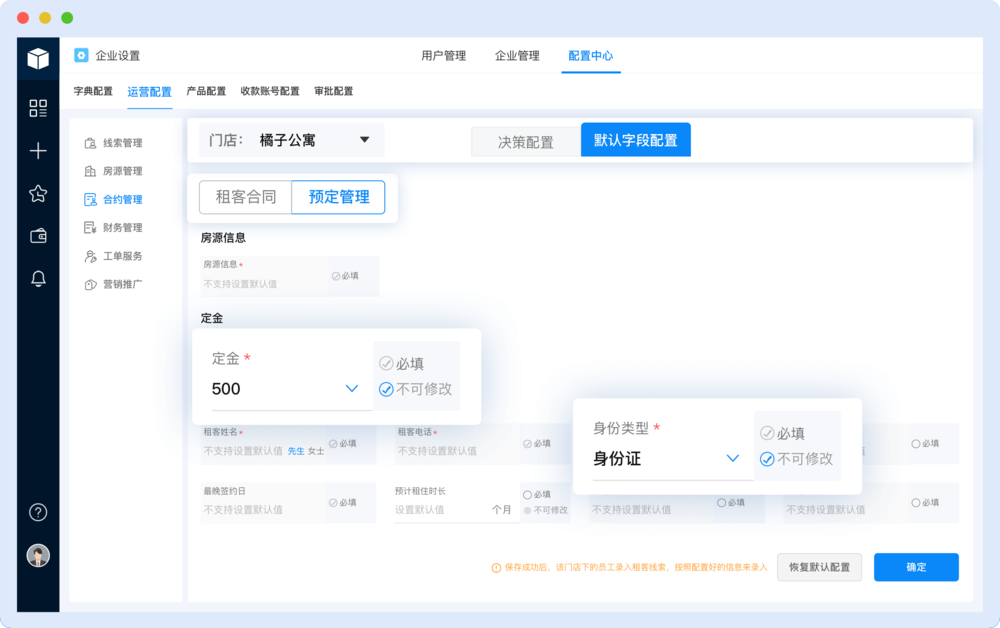Image resolution: width=1000 pixels, height=628 pixels.
Task: Click the 恢复默认配置 button
Action: tap(820, 567)
